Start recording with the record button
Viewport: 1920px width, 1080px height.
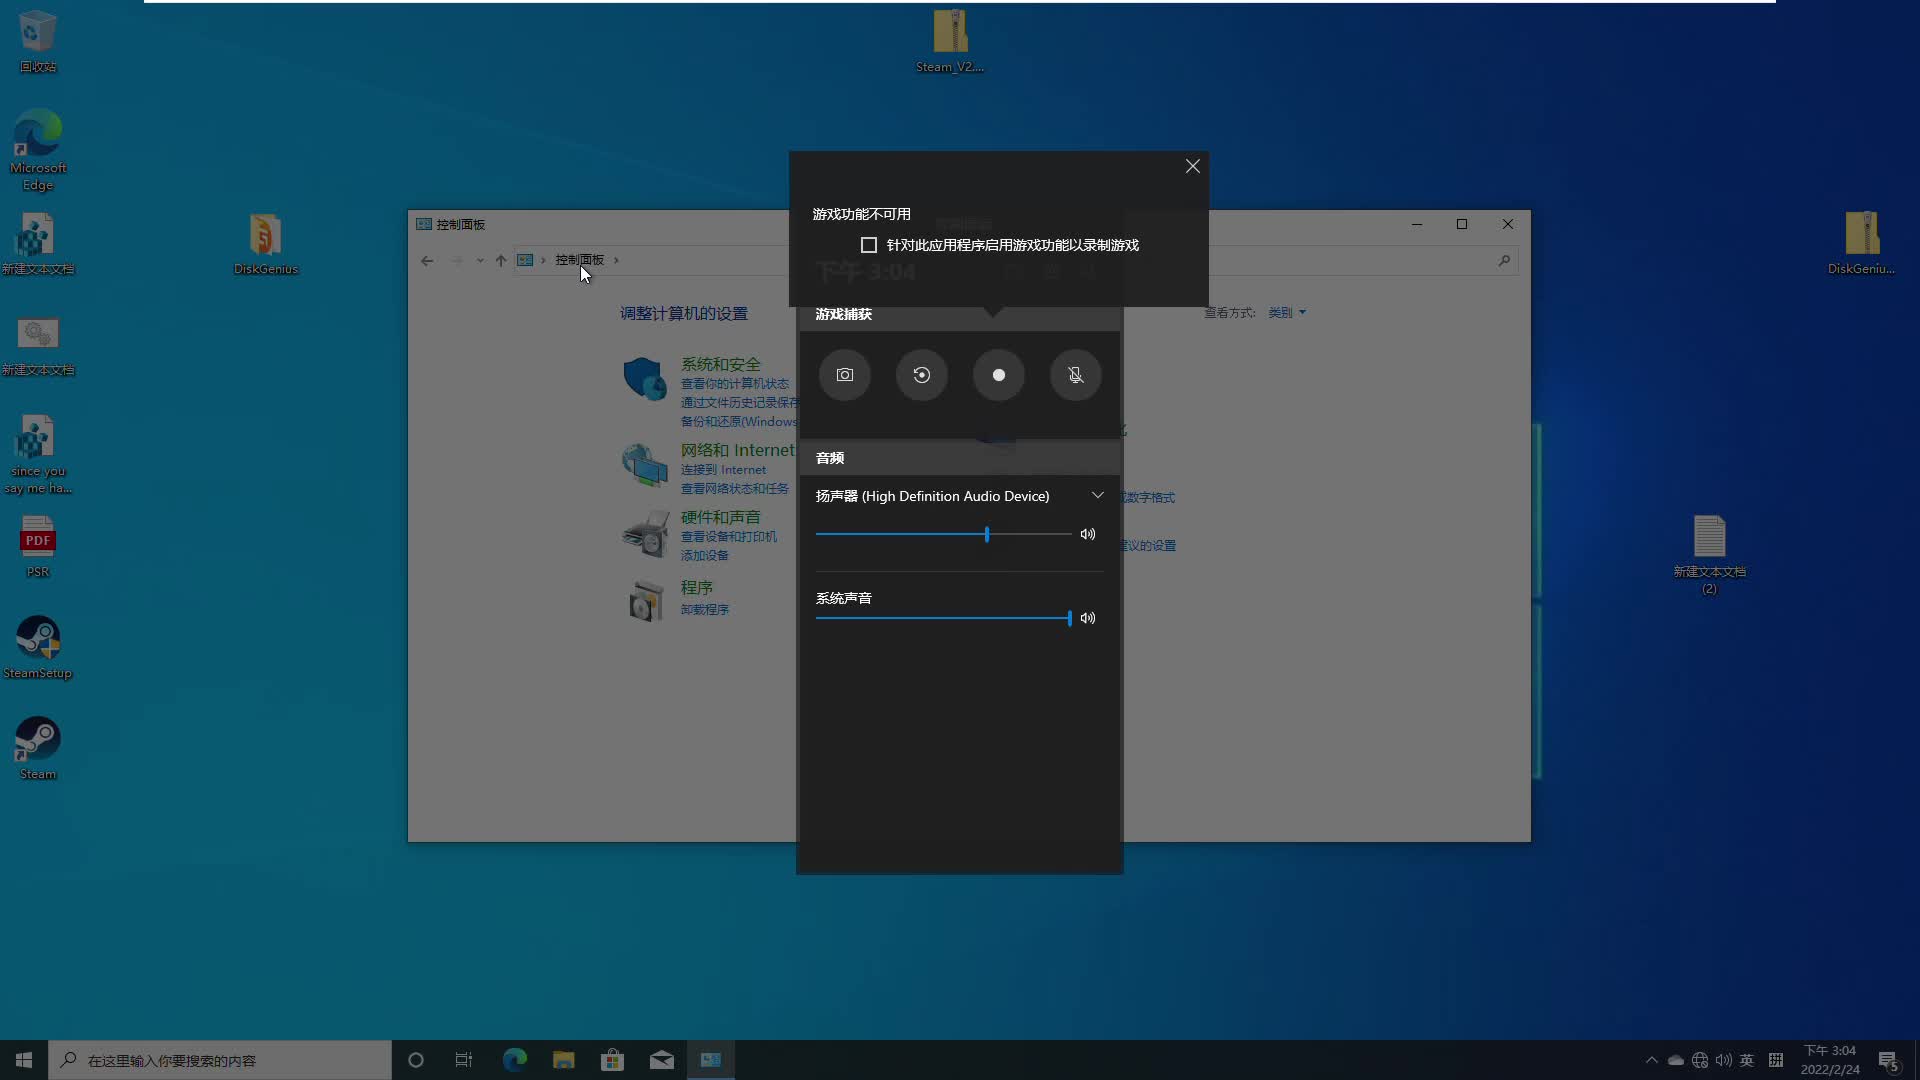998,375
